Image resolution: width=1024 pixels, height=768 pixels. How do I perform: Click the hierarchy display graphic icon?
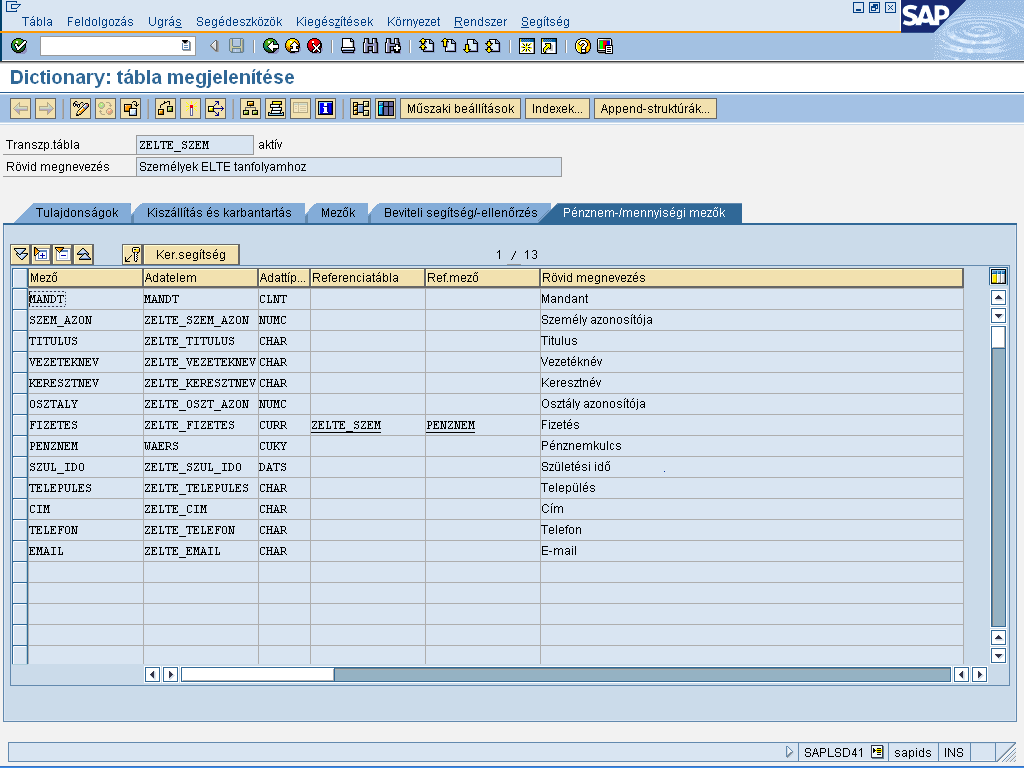[360, 108]
